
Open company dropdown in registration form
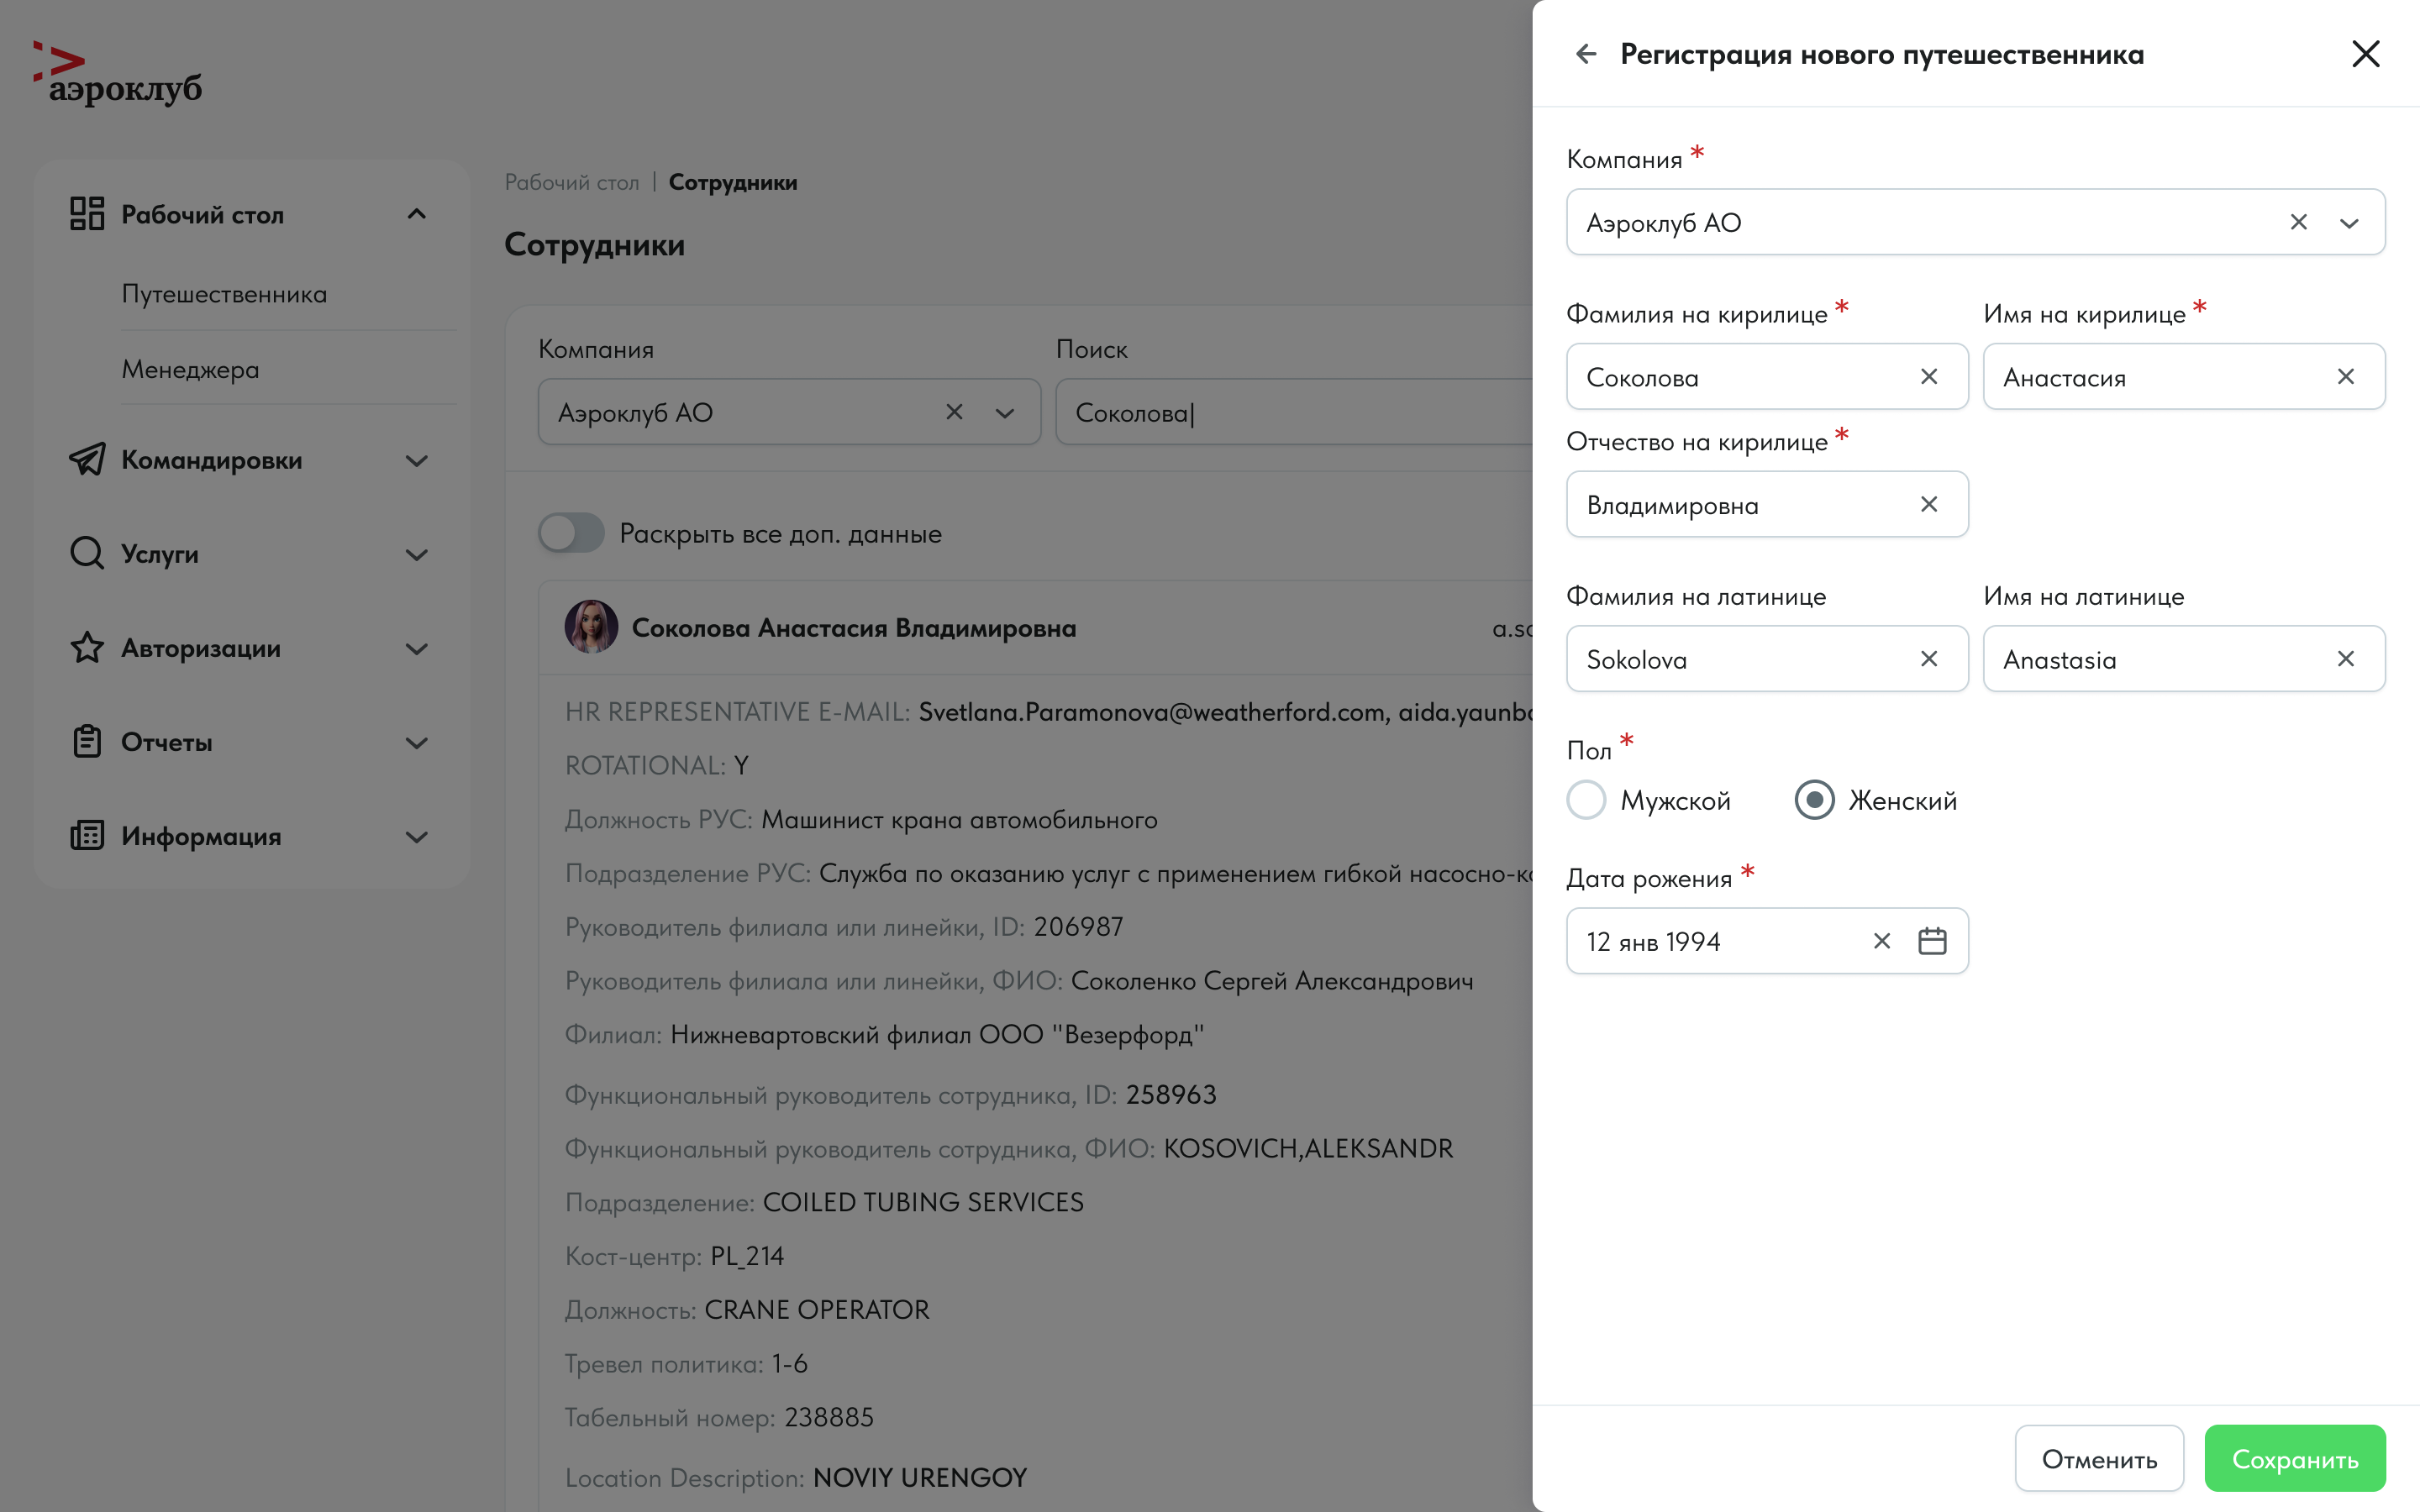[2349, 223]
